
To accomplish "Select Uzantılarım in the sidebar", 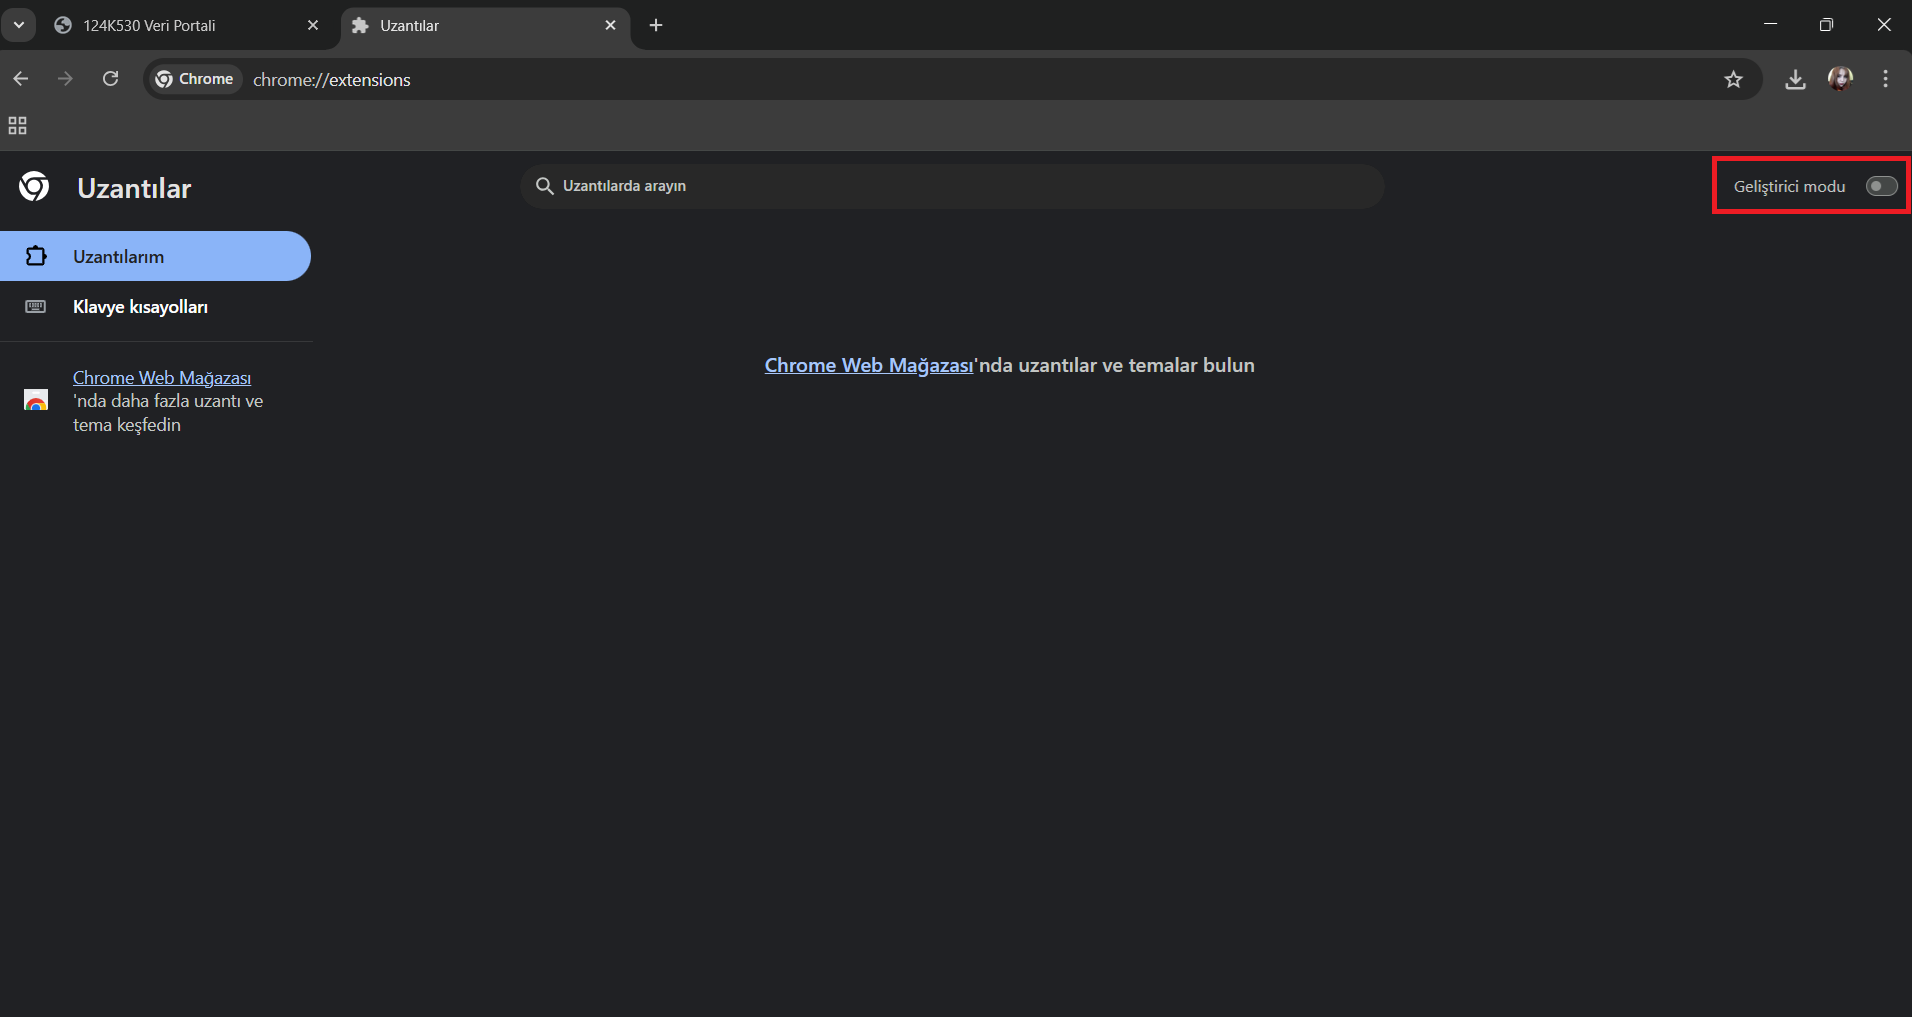I will click(155, 256).
